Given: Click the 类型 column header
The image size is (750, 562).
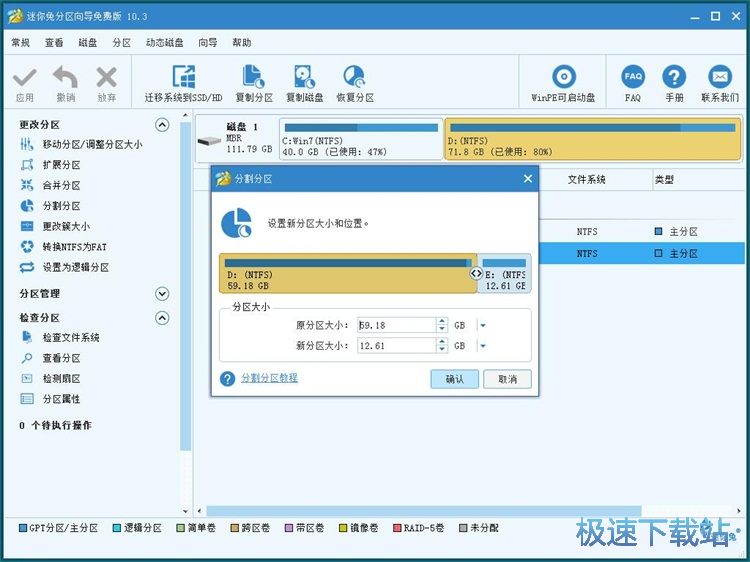Looking at the screenshot, I should pyautogui.click(x=664, y=180).
